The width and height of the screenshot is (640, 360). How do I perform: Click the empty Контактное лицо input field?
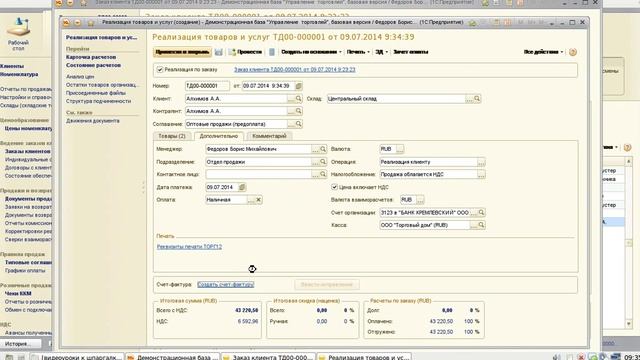259,174
